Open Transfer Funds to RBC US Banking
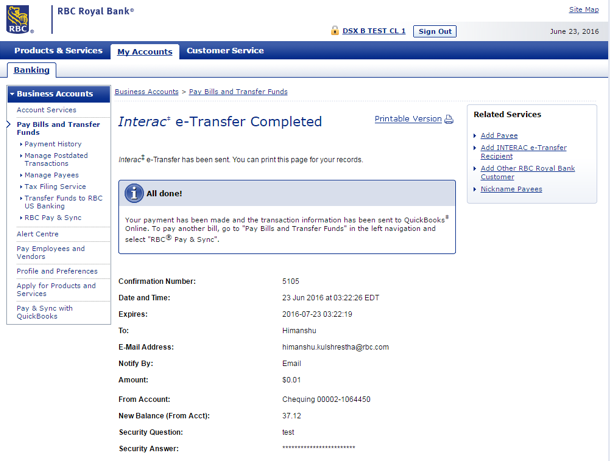The image size is (610, 461). click(63, 202)
